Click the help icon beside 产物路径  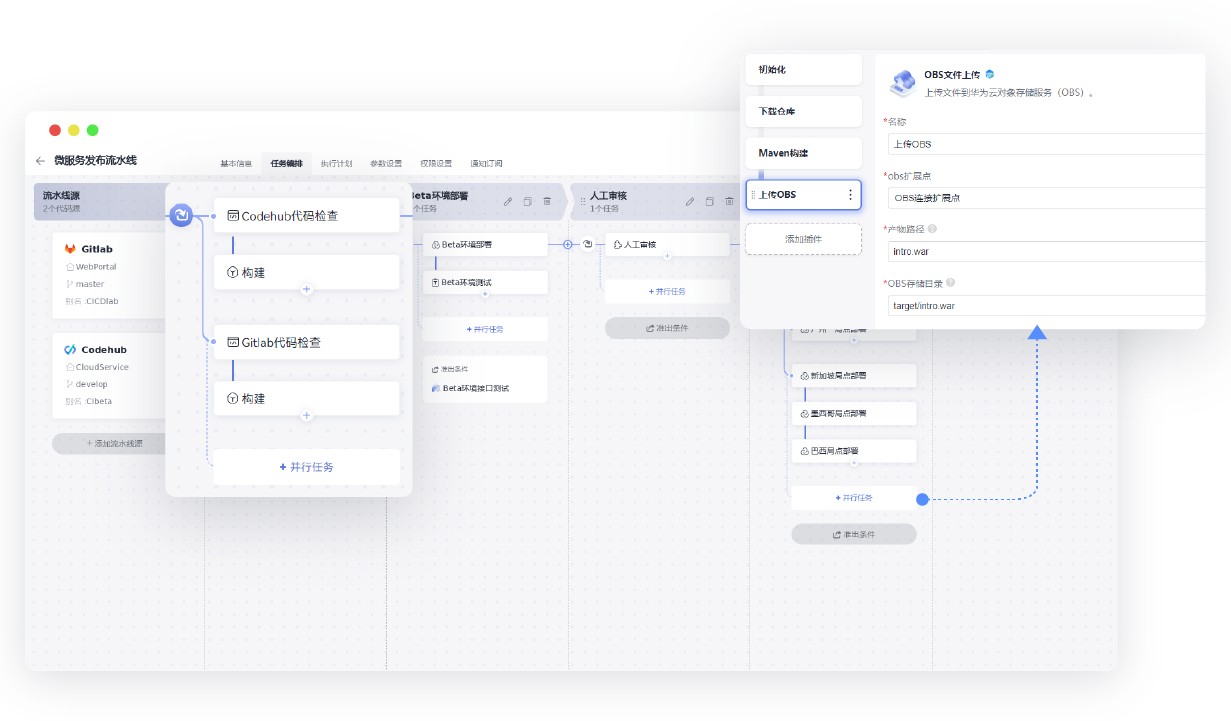pyautogui.click(x=932, y=229)
